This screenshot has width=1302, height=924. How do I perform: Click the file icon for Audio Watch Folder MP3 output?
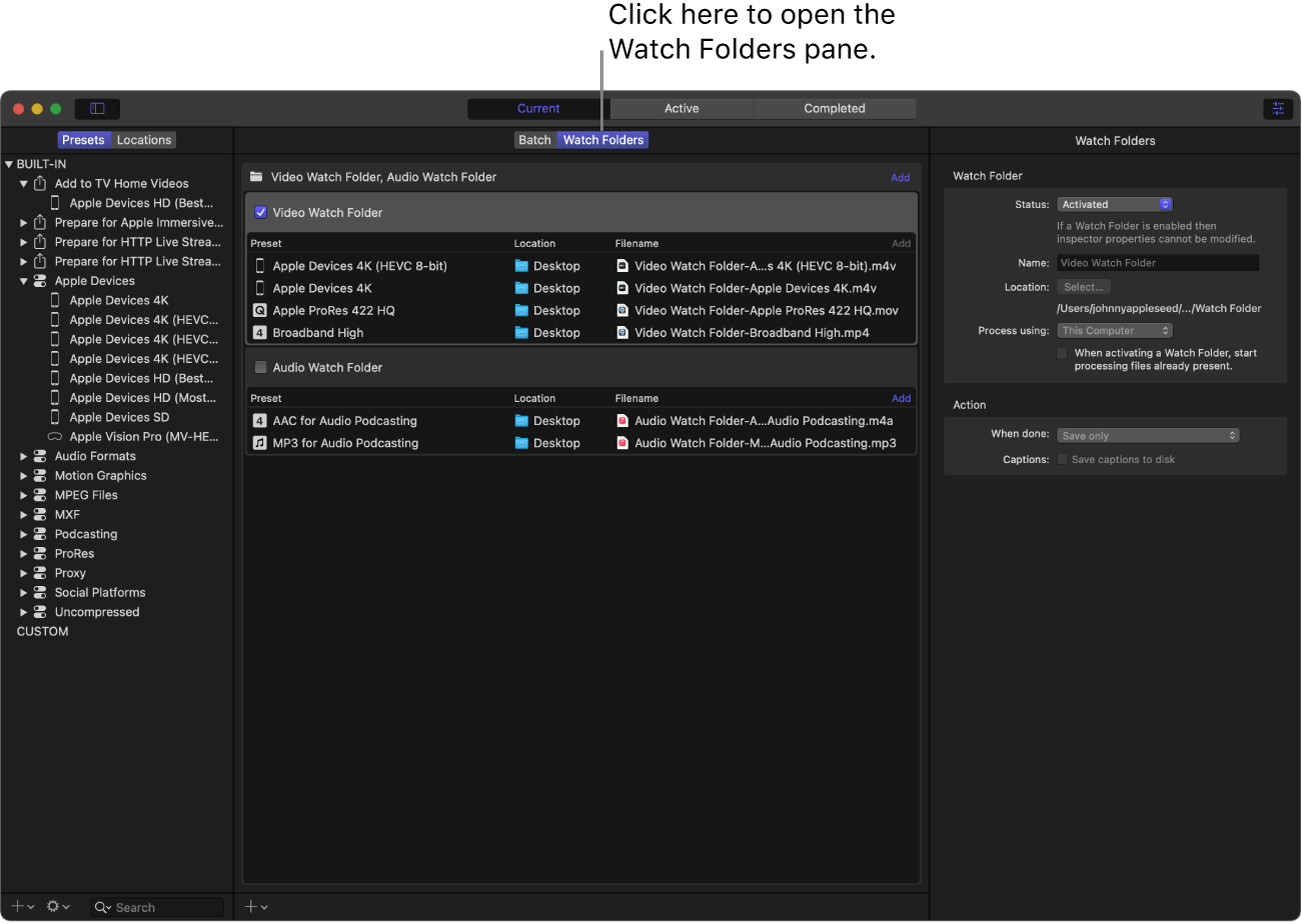pos(622,443)
